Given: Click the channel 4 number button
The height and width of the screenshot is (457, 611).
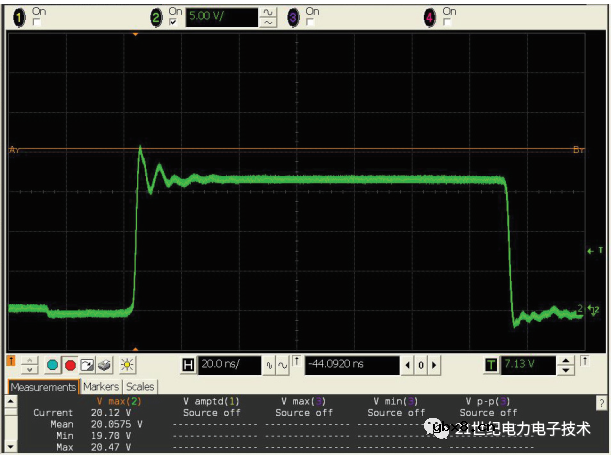Looking at the screenshot, I should 429,17.
